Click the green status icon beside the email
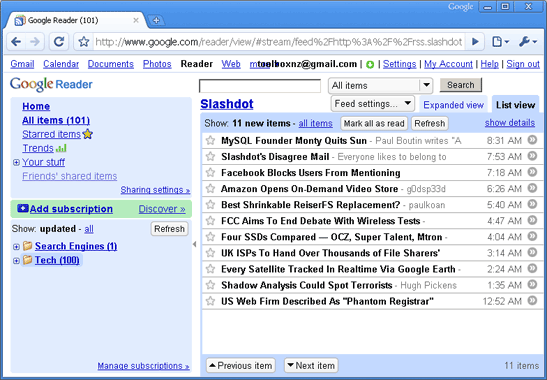The image size is (547, 380). coord(370,65)
